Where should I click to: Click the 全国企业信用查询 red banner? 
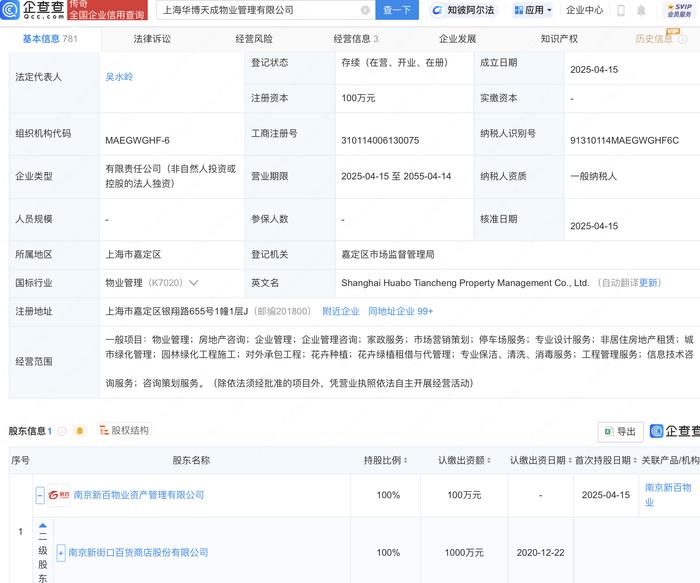pyautogui.click(x=107, y=10)
